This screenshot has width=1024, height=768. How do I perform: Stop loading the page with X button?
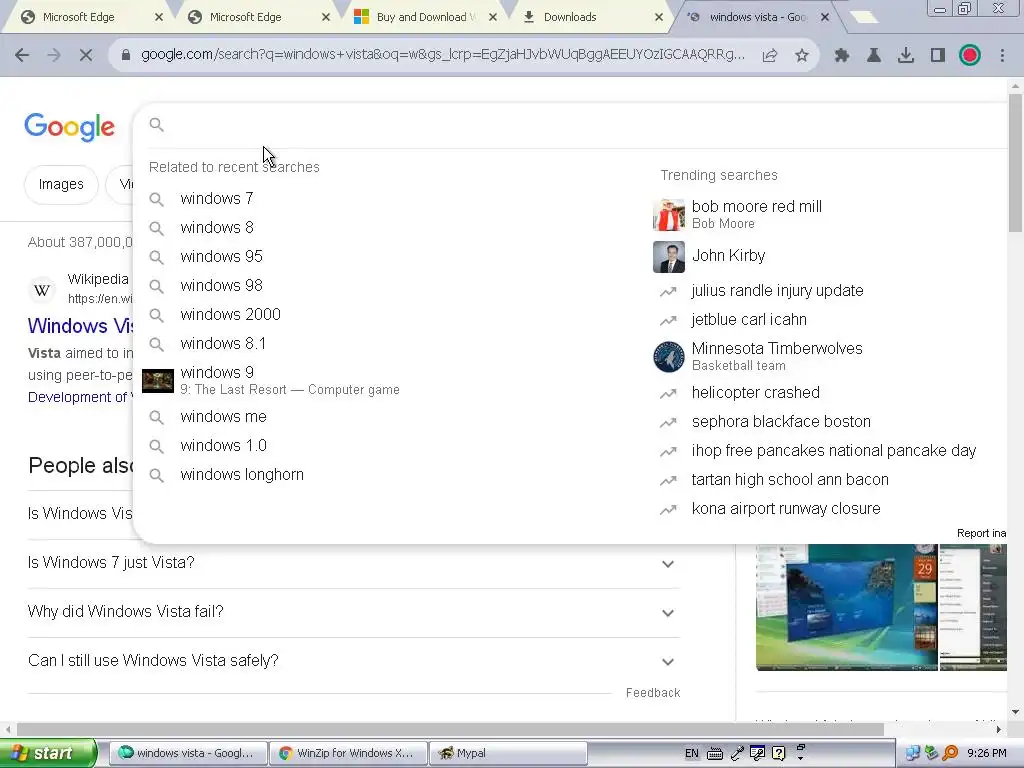tap(86, 56)
